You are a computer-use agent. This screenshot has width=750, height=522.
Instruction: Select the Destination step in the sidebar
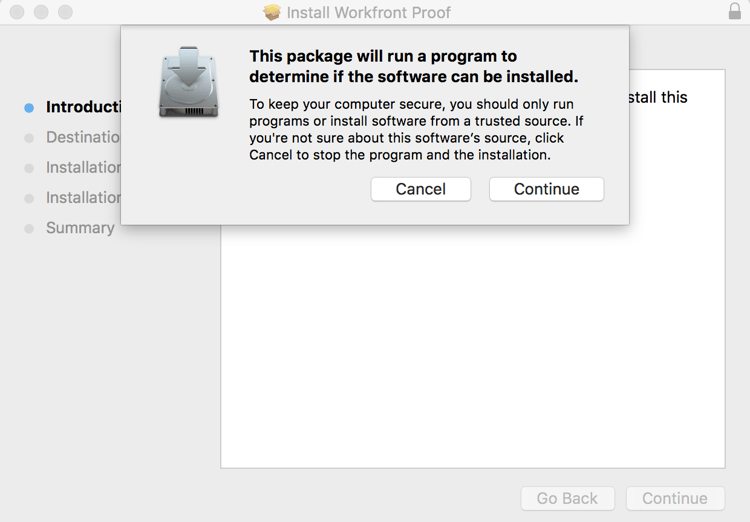(83, 137)
